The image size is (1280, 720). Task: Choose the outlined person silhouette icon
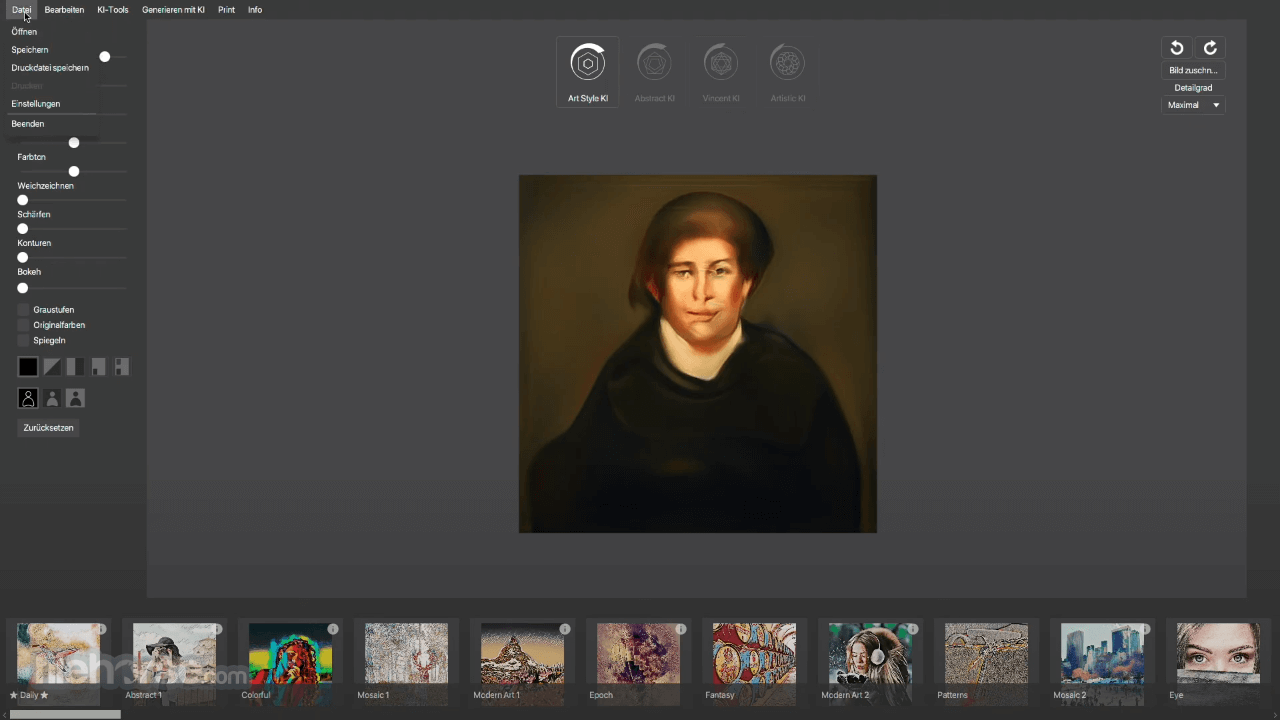[x=28, y=398]
